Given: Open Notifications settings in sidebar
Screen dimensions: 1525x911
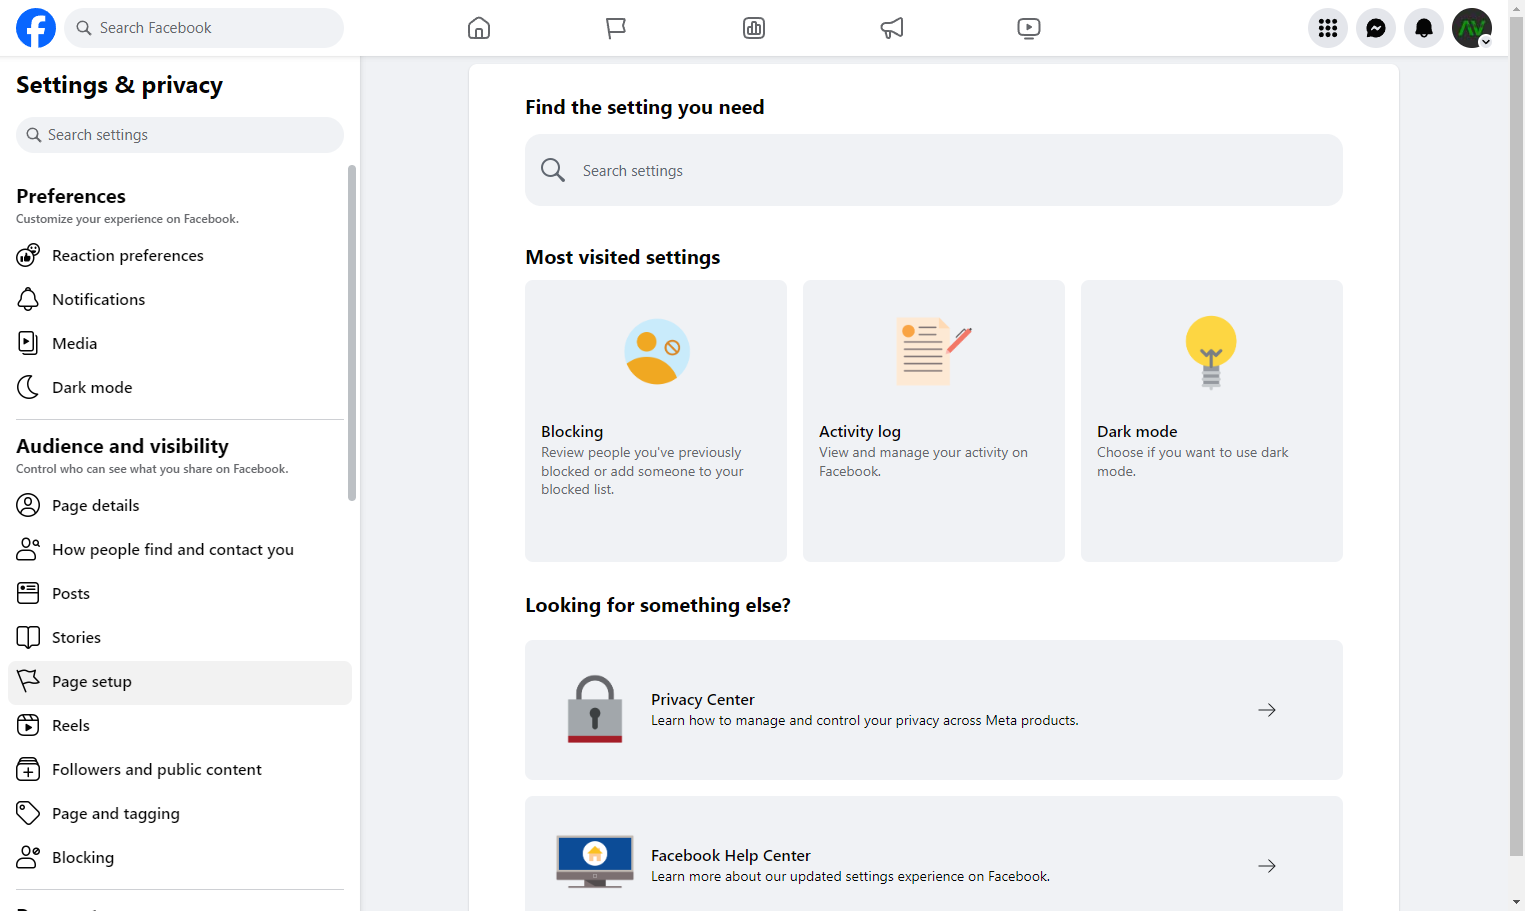Looking at the screenshot, I should coord(180,299).
